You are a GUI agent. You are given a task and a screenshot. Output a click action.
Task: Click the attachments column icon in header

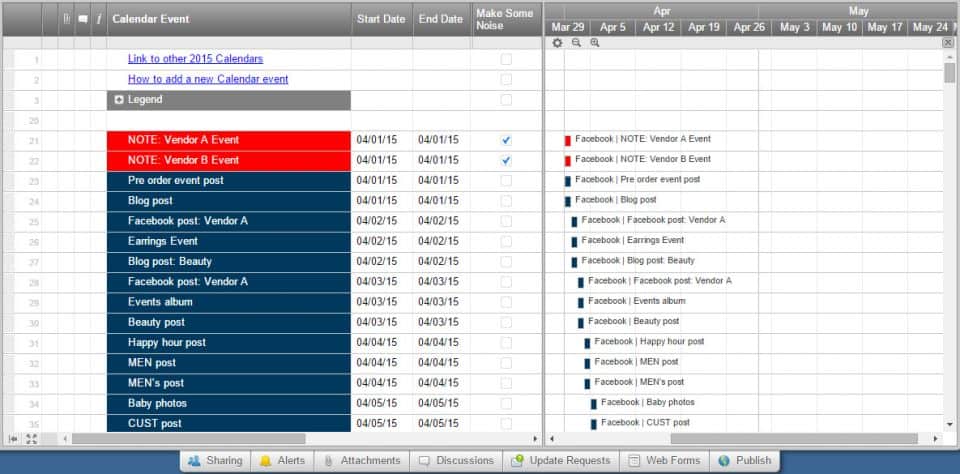click(67, 19)
